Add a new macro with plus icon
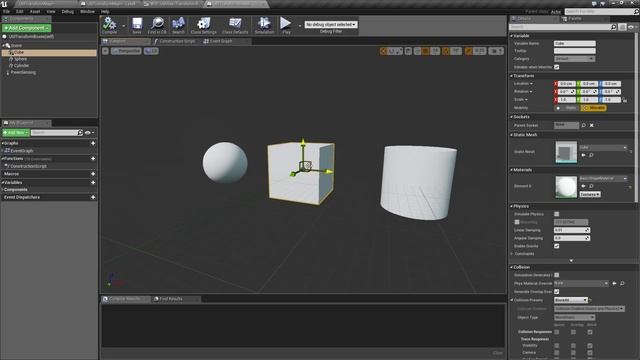The height and width of the screenshot is (360, 640). point(93,174)
